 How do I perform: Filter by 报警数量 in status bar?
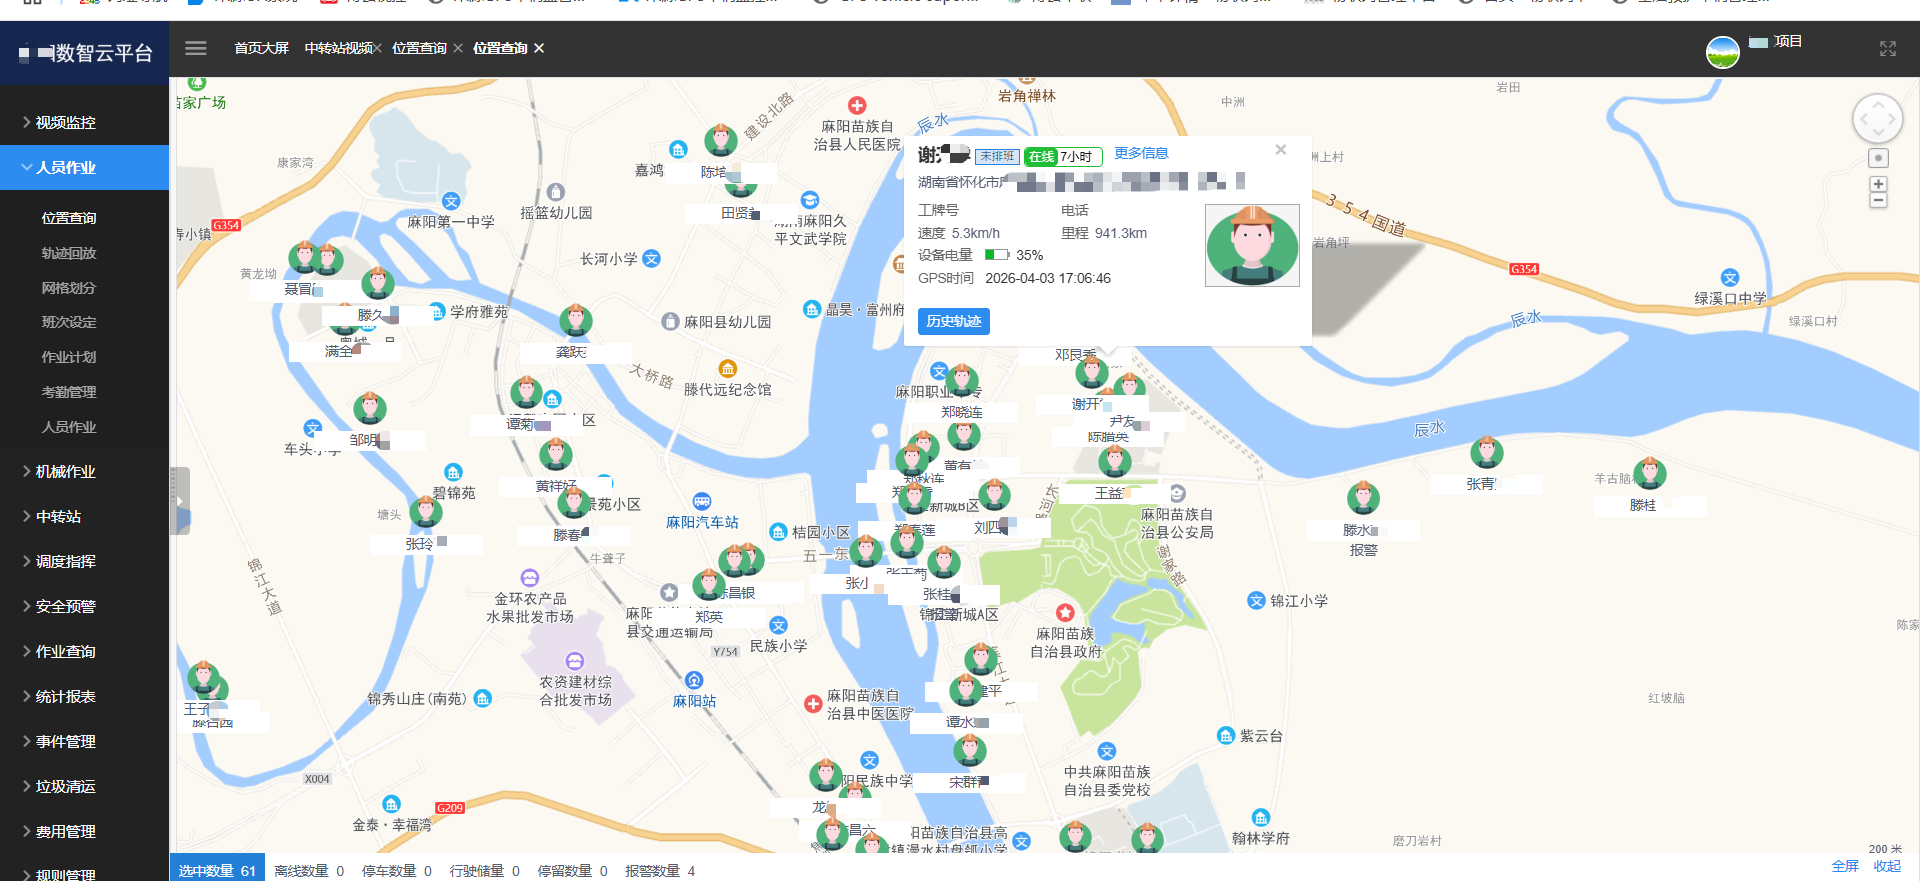pyautogui.click(x=660, y=871)
